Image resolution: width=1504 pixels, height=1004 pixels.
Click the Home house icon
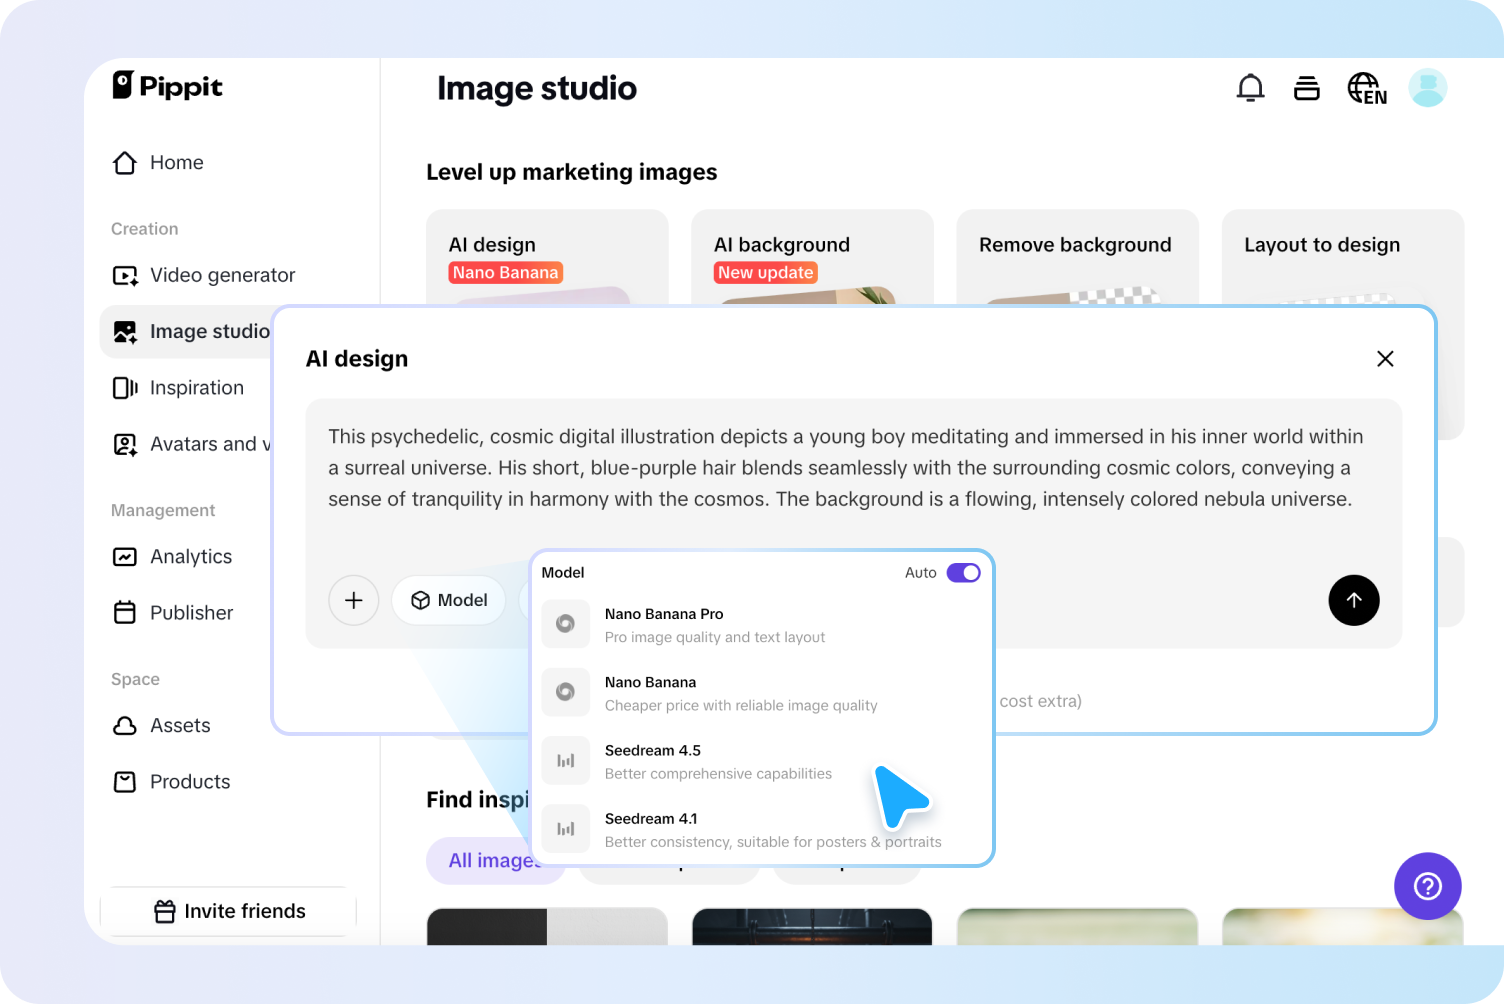click(125, 163)
